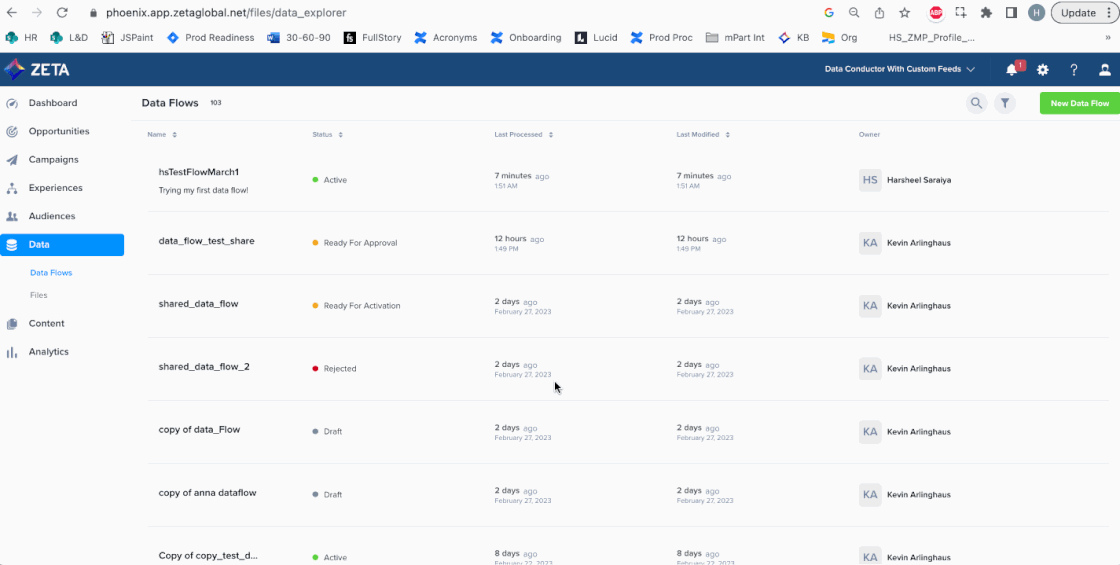The width and height of the screenshot is (1120, 565).
Task: Open the user profile icon
Action: [1105, 70]
